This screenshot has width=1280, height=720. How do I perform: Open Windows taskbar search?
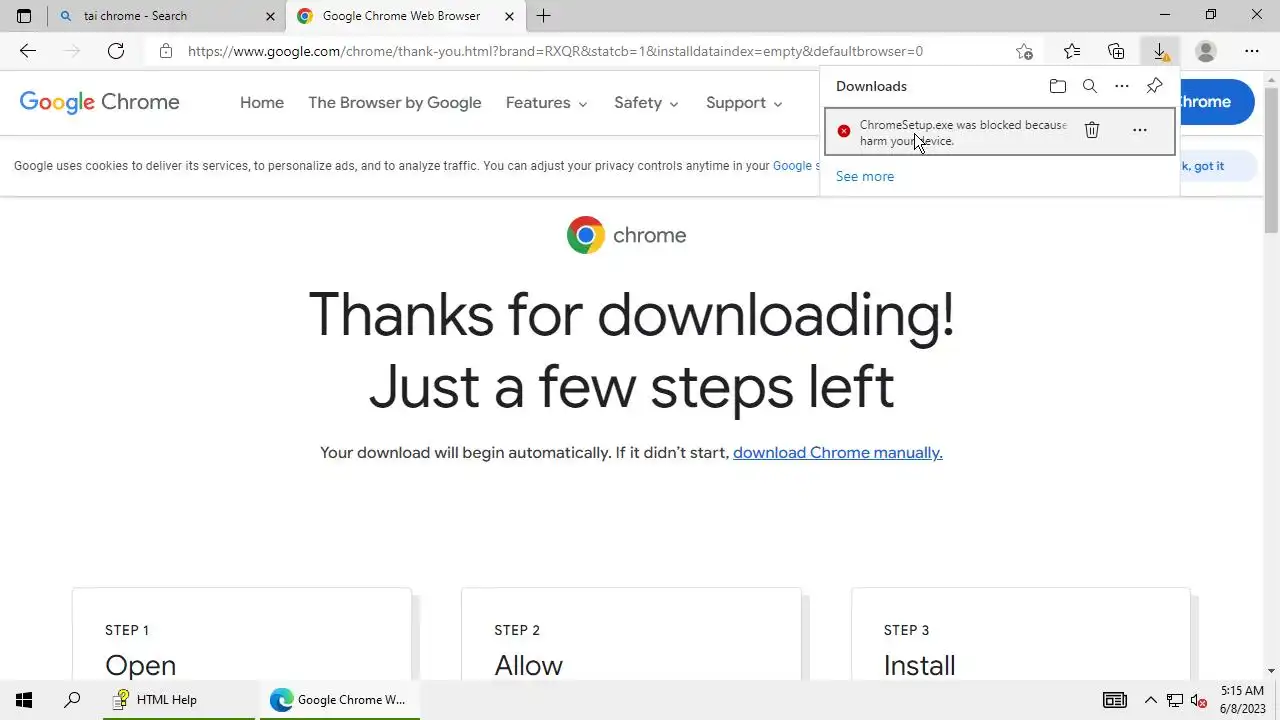point(72,700)
